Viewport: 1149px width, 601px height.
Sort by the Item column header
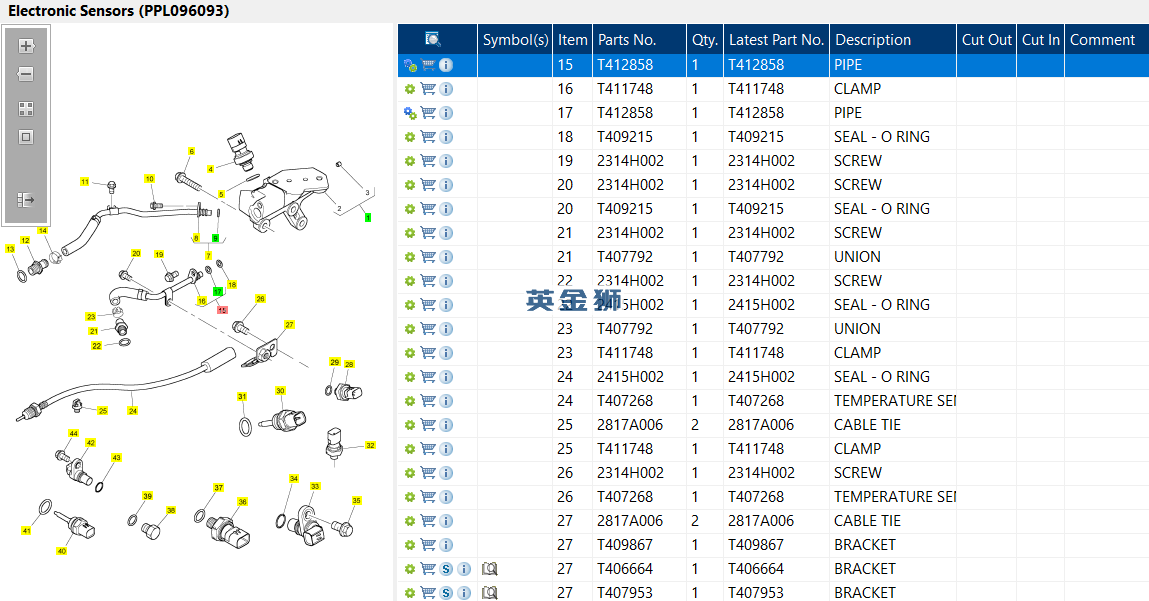click(572, 40)
